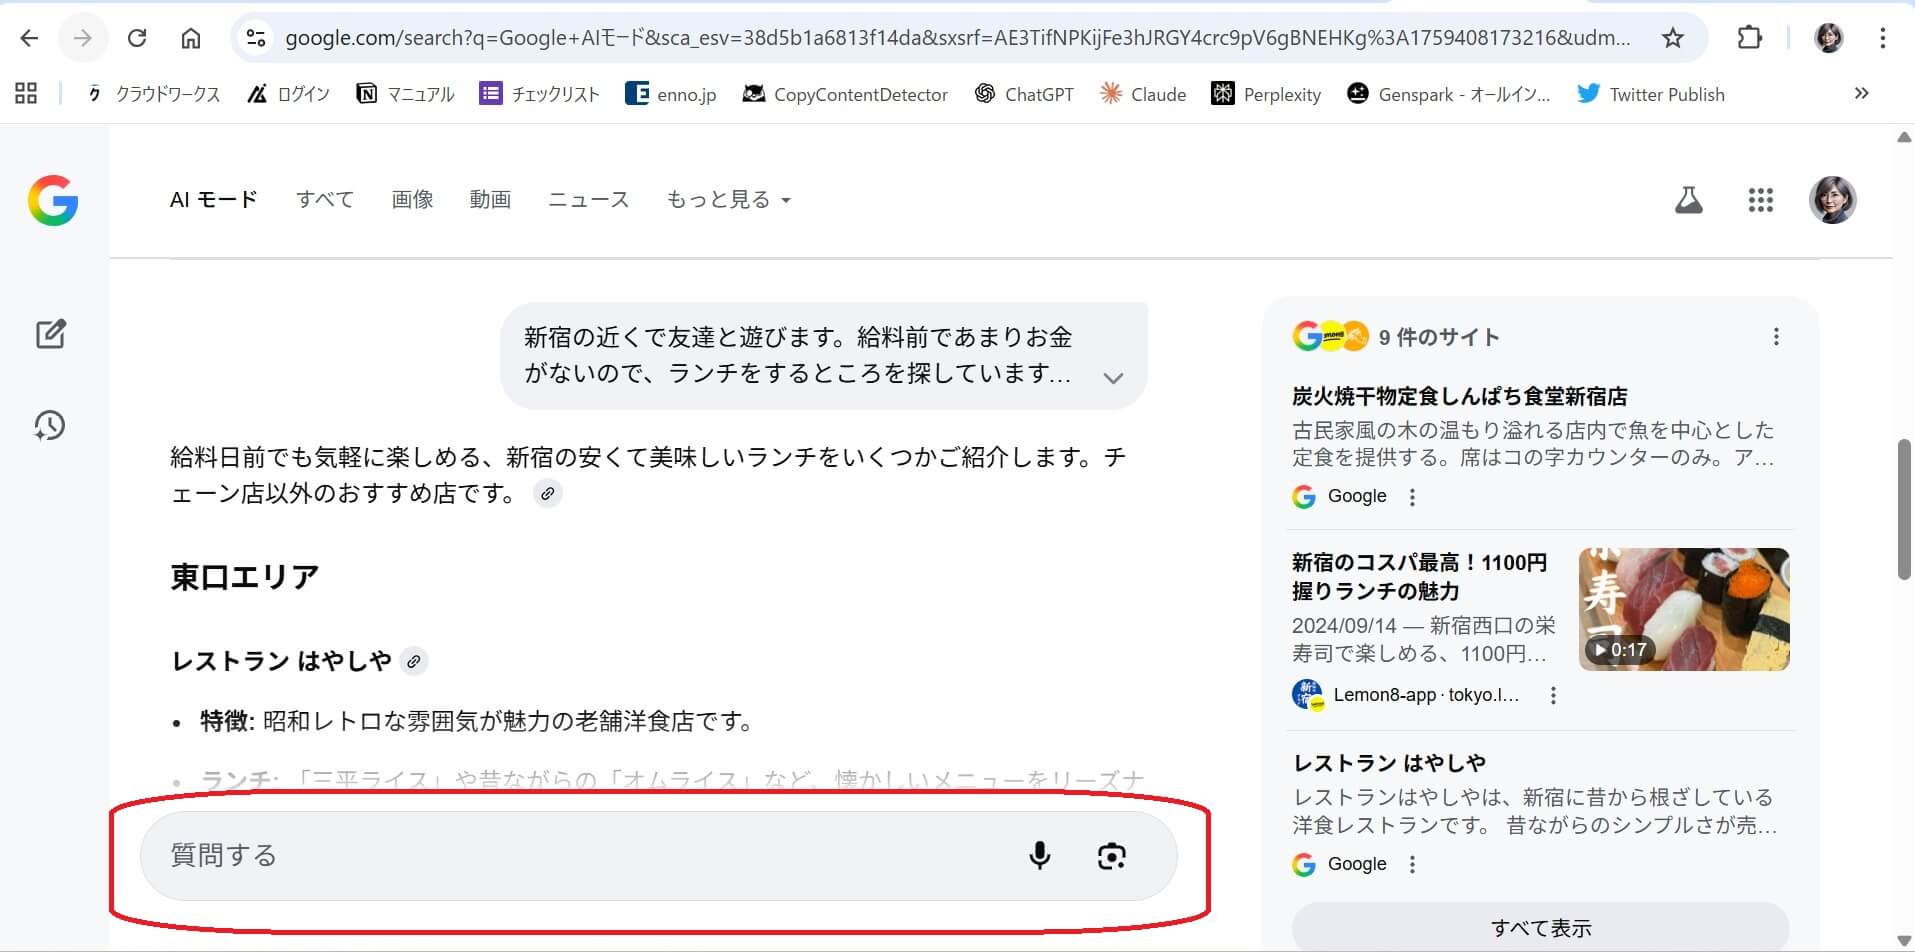Viewport: 1915px width, 952px height.
Task: Start a new AI mode chat
Action: pos(50,334)
